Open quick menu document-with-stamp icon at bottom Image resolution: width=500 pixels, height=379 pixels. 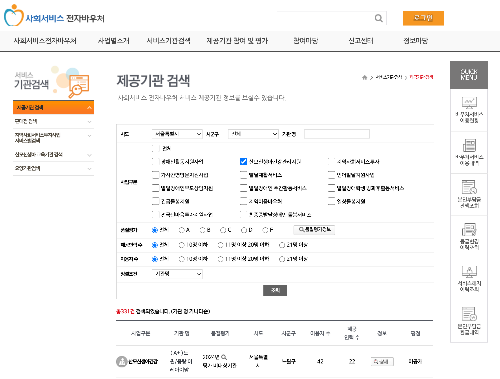469,314
